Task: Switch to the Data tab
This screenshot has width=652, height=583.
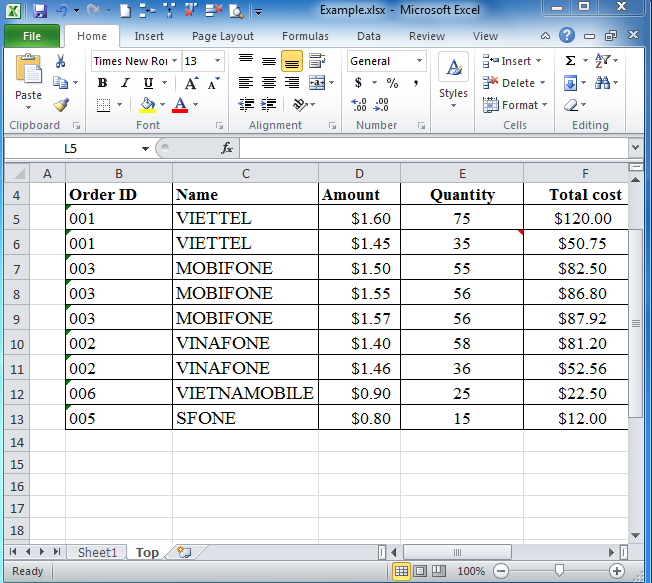Action: (369, 36)
